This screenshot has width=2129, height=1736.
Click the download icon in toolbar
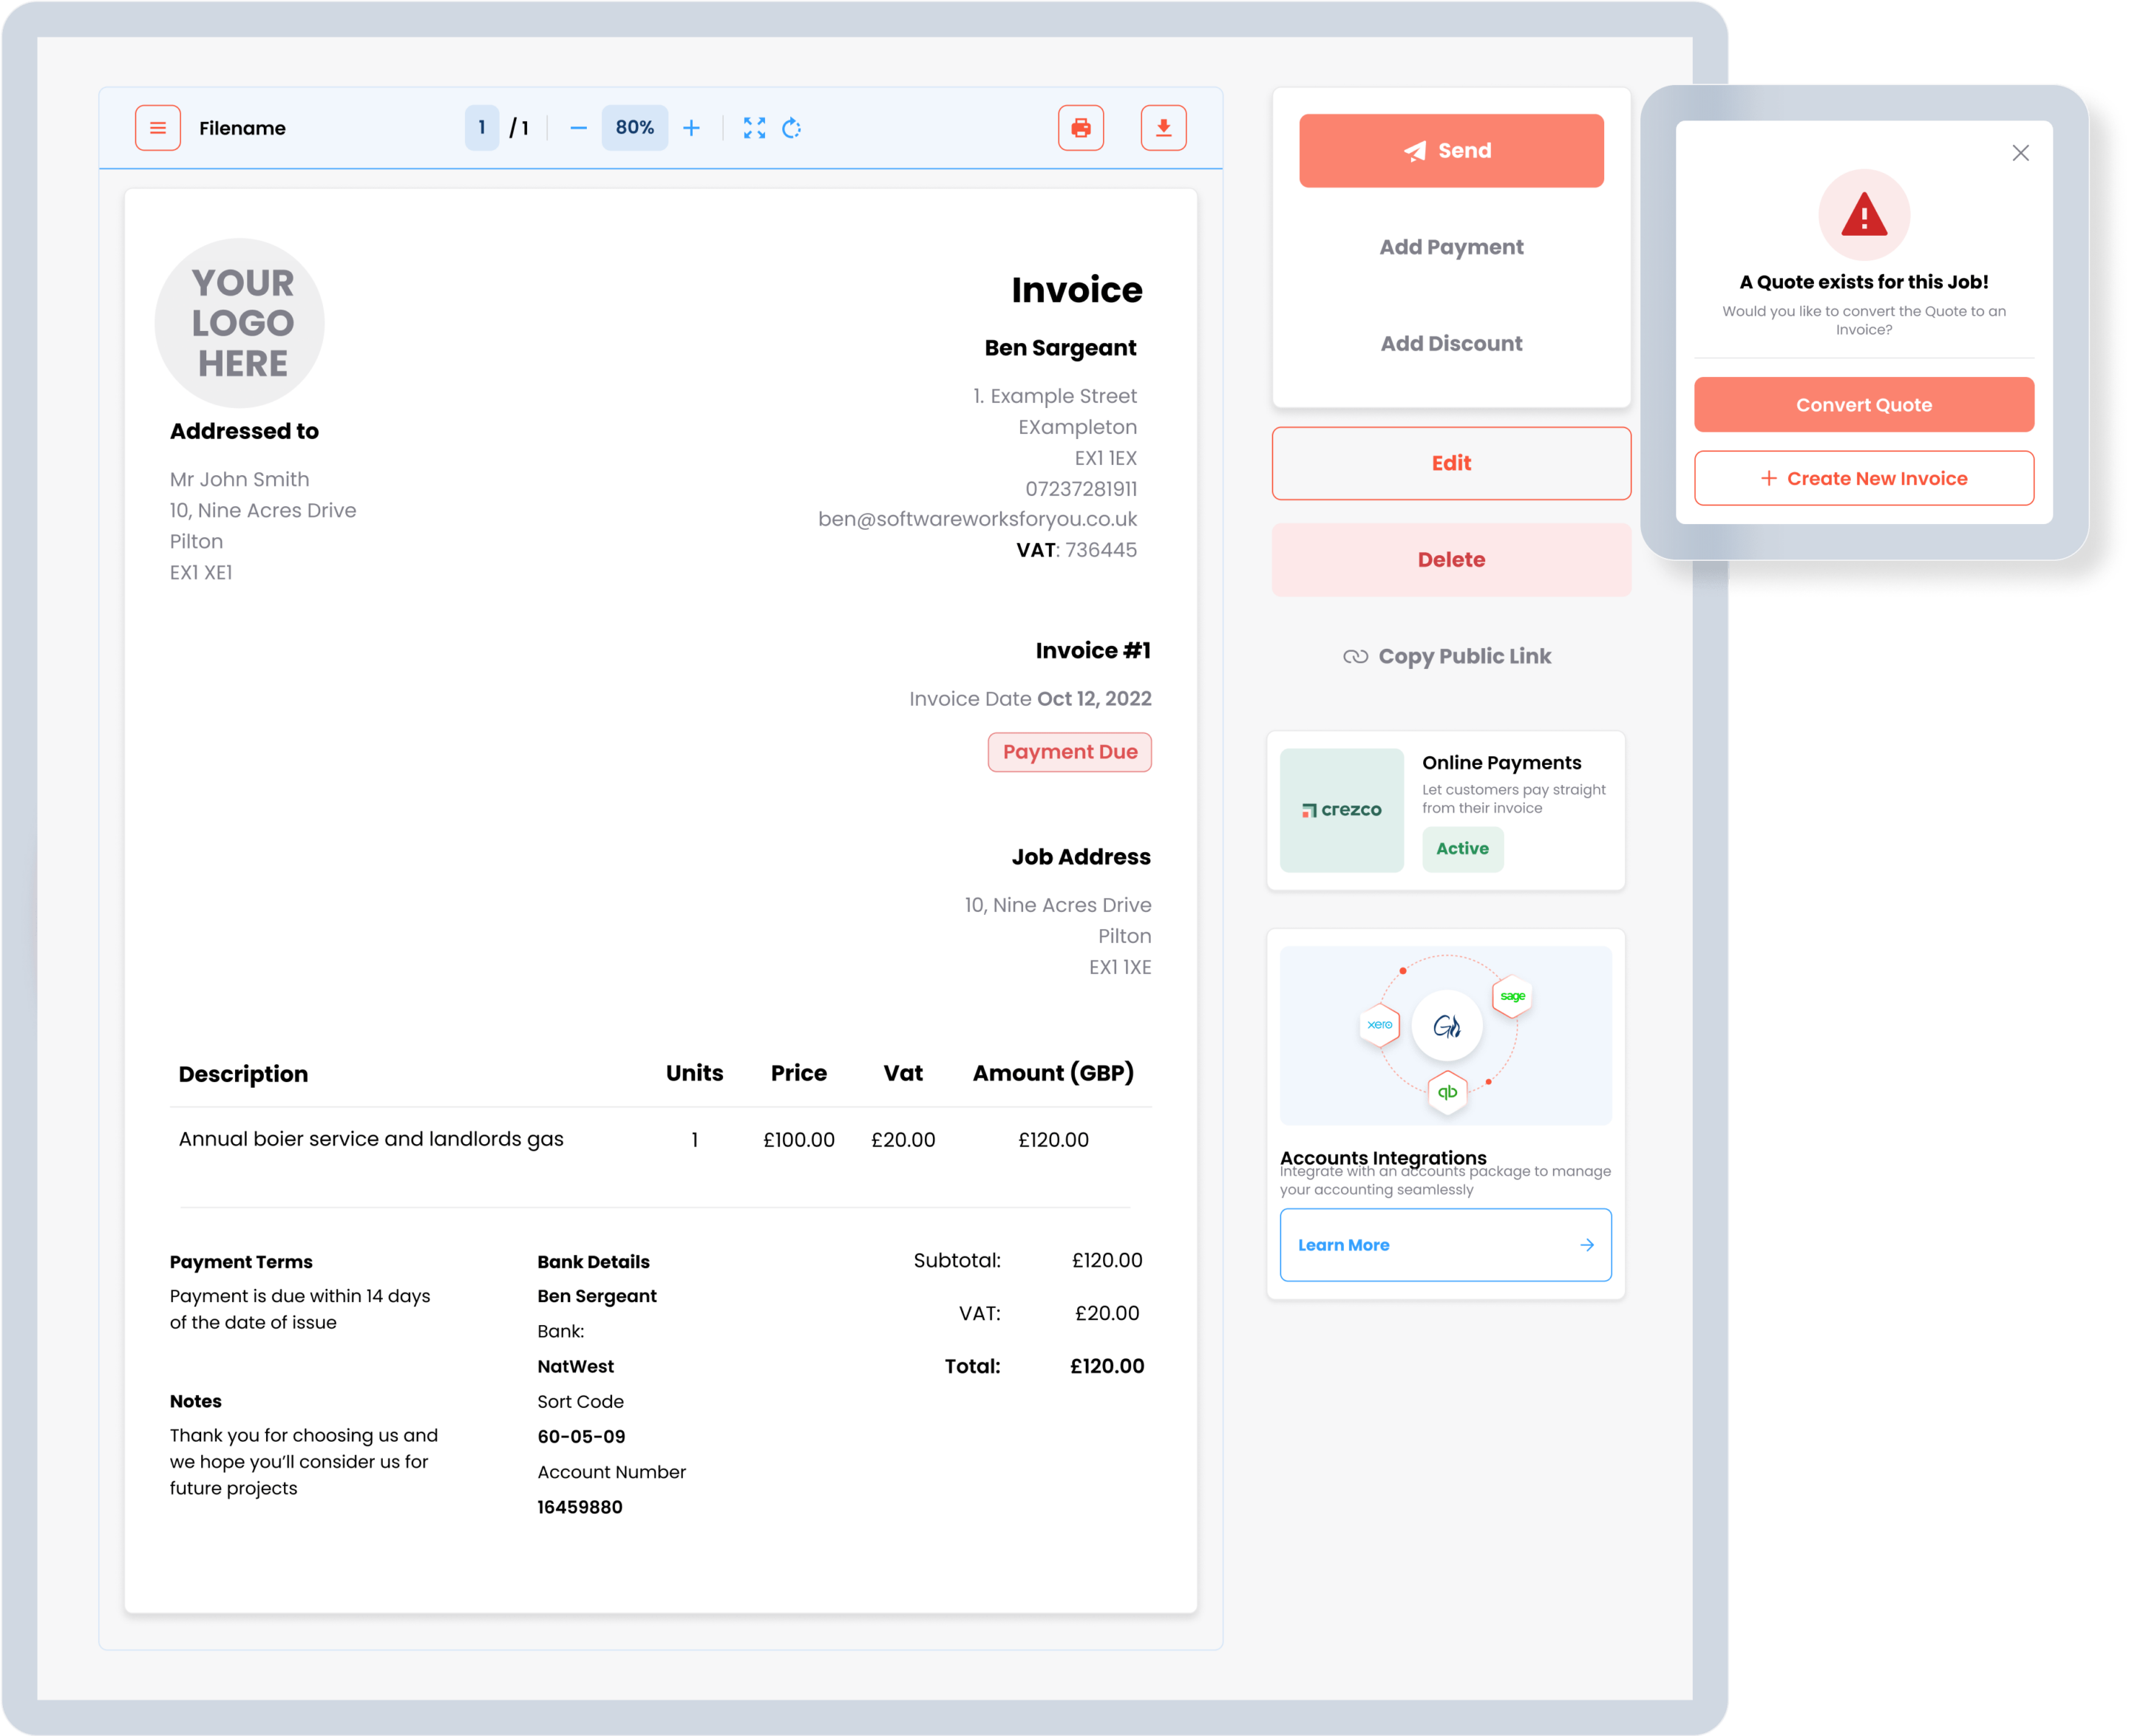(1163, 128)
